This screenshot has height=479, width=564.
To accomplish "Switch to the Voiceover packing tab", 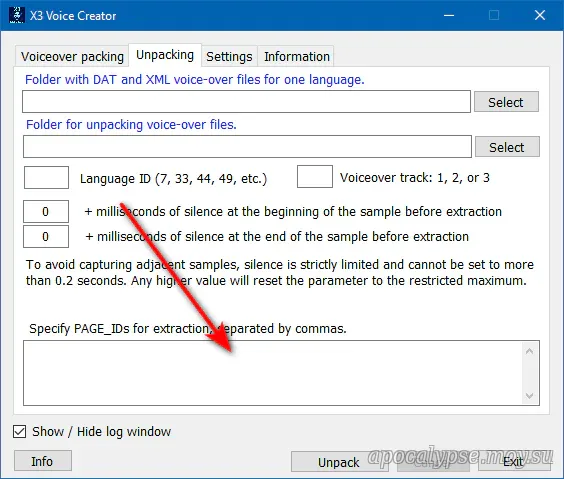I will point(72,56).
